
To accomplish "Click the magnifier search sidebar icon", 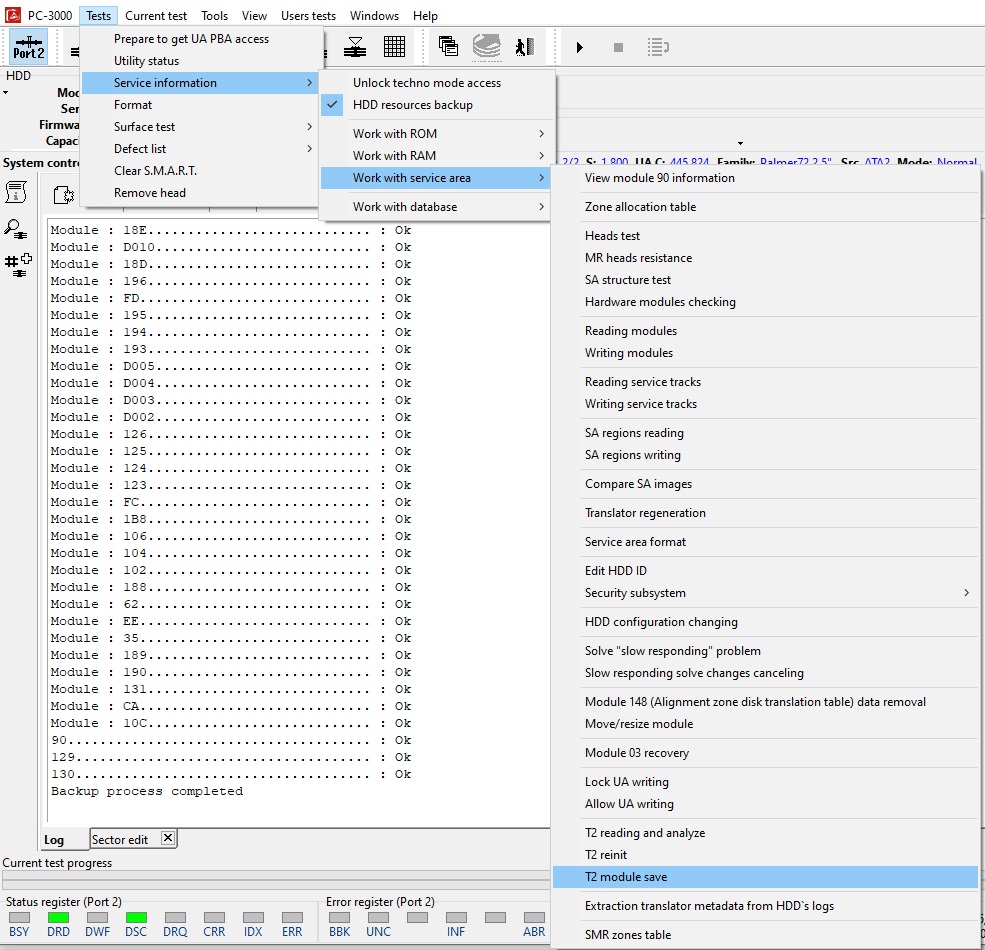I will pos(17,230).
